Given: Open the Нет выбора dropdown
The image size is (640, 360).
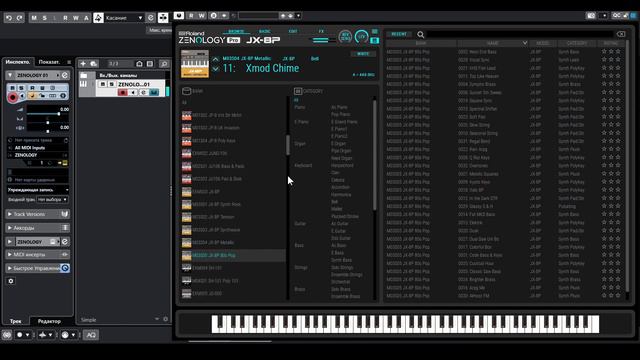Looking at the screenshot, I should coord(52,200).
